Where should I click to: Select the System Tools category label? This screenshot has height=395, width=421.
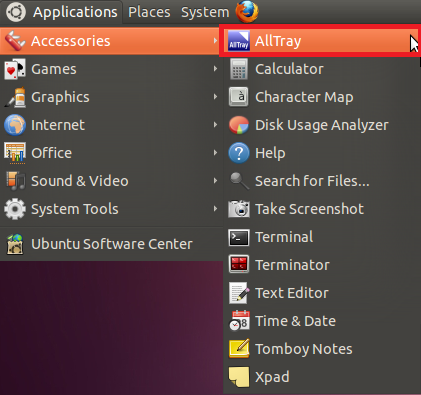75,210
